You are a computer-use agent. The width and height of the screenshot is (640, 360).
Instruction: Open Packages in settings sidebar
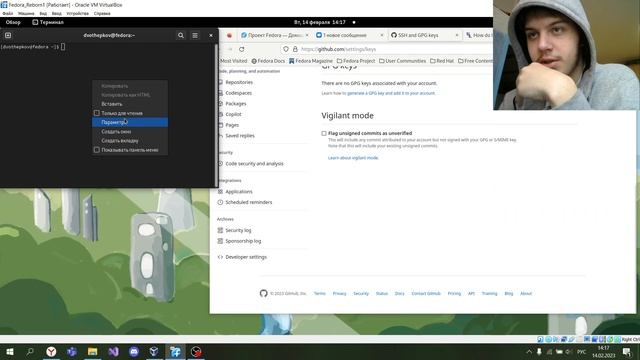pos(236,104)
